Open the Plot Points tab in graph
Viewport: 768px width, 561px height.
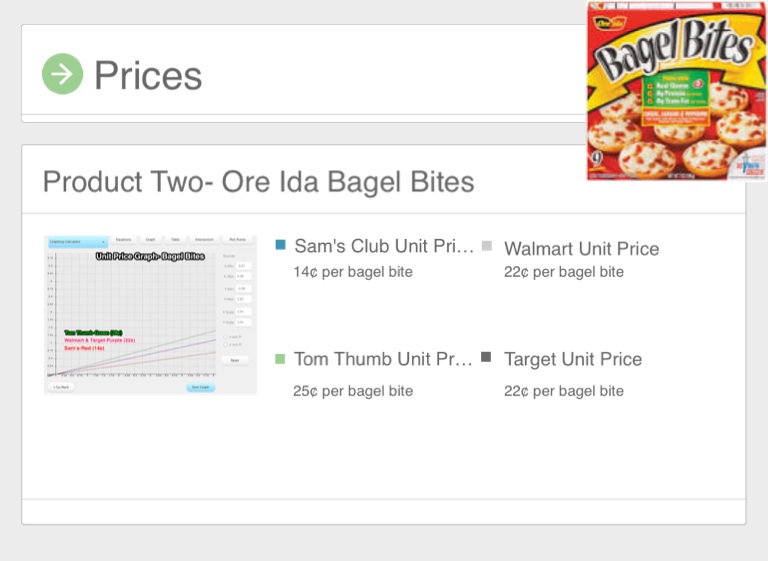pyautogui.click(x=237, y=240)
